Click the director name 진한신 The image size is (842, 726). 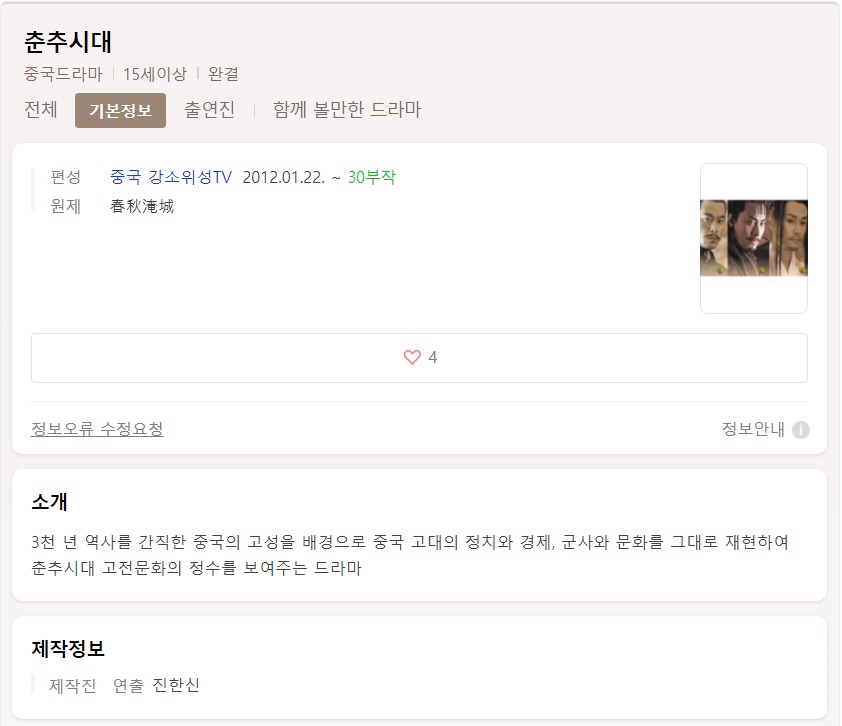(x=176, y=685)
